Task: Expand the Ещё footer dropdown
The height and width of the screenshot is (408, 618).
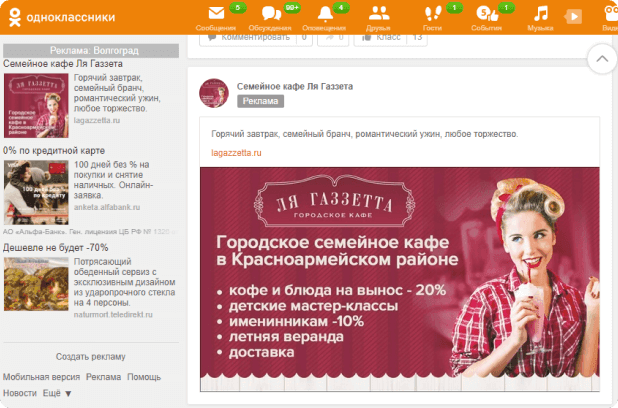Action: (57, 393)
